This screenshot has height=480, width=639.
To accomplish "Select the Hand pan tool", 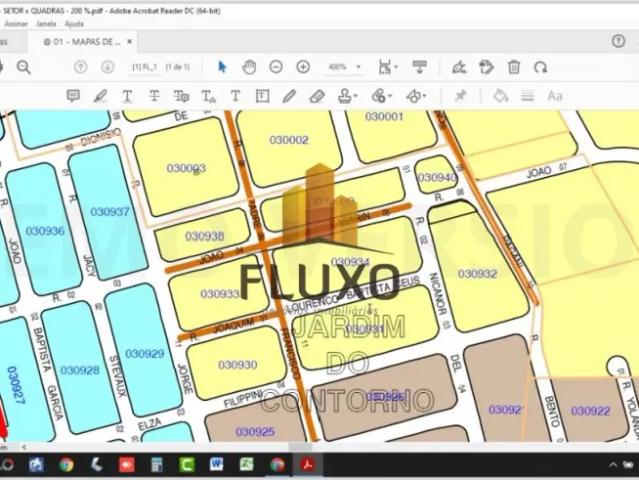I will (x=249, y=67).
